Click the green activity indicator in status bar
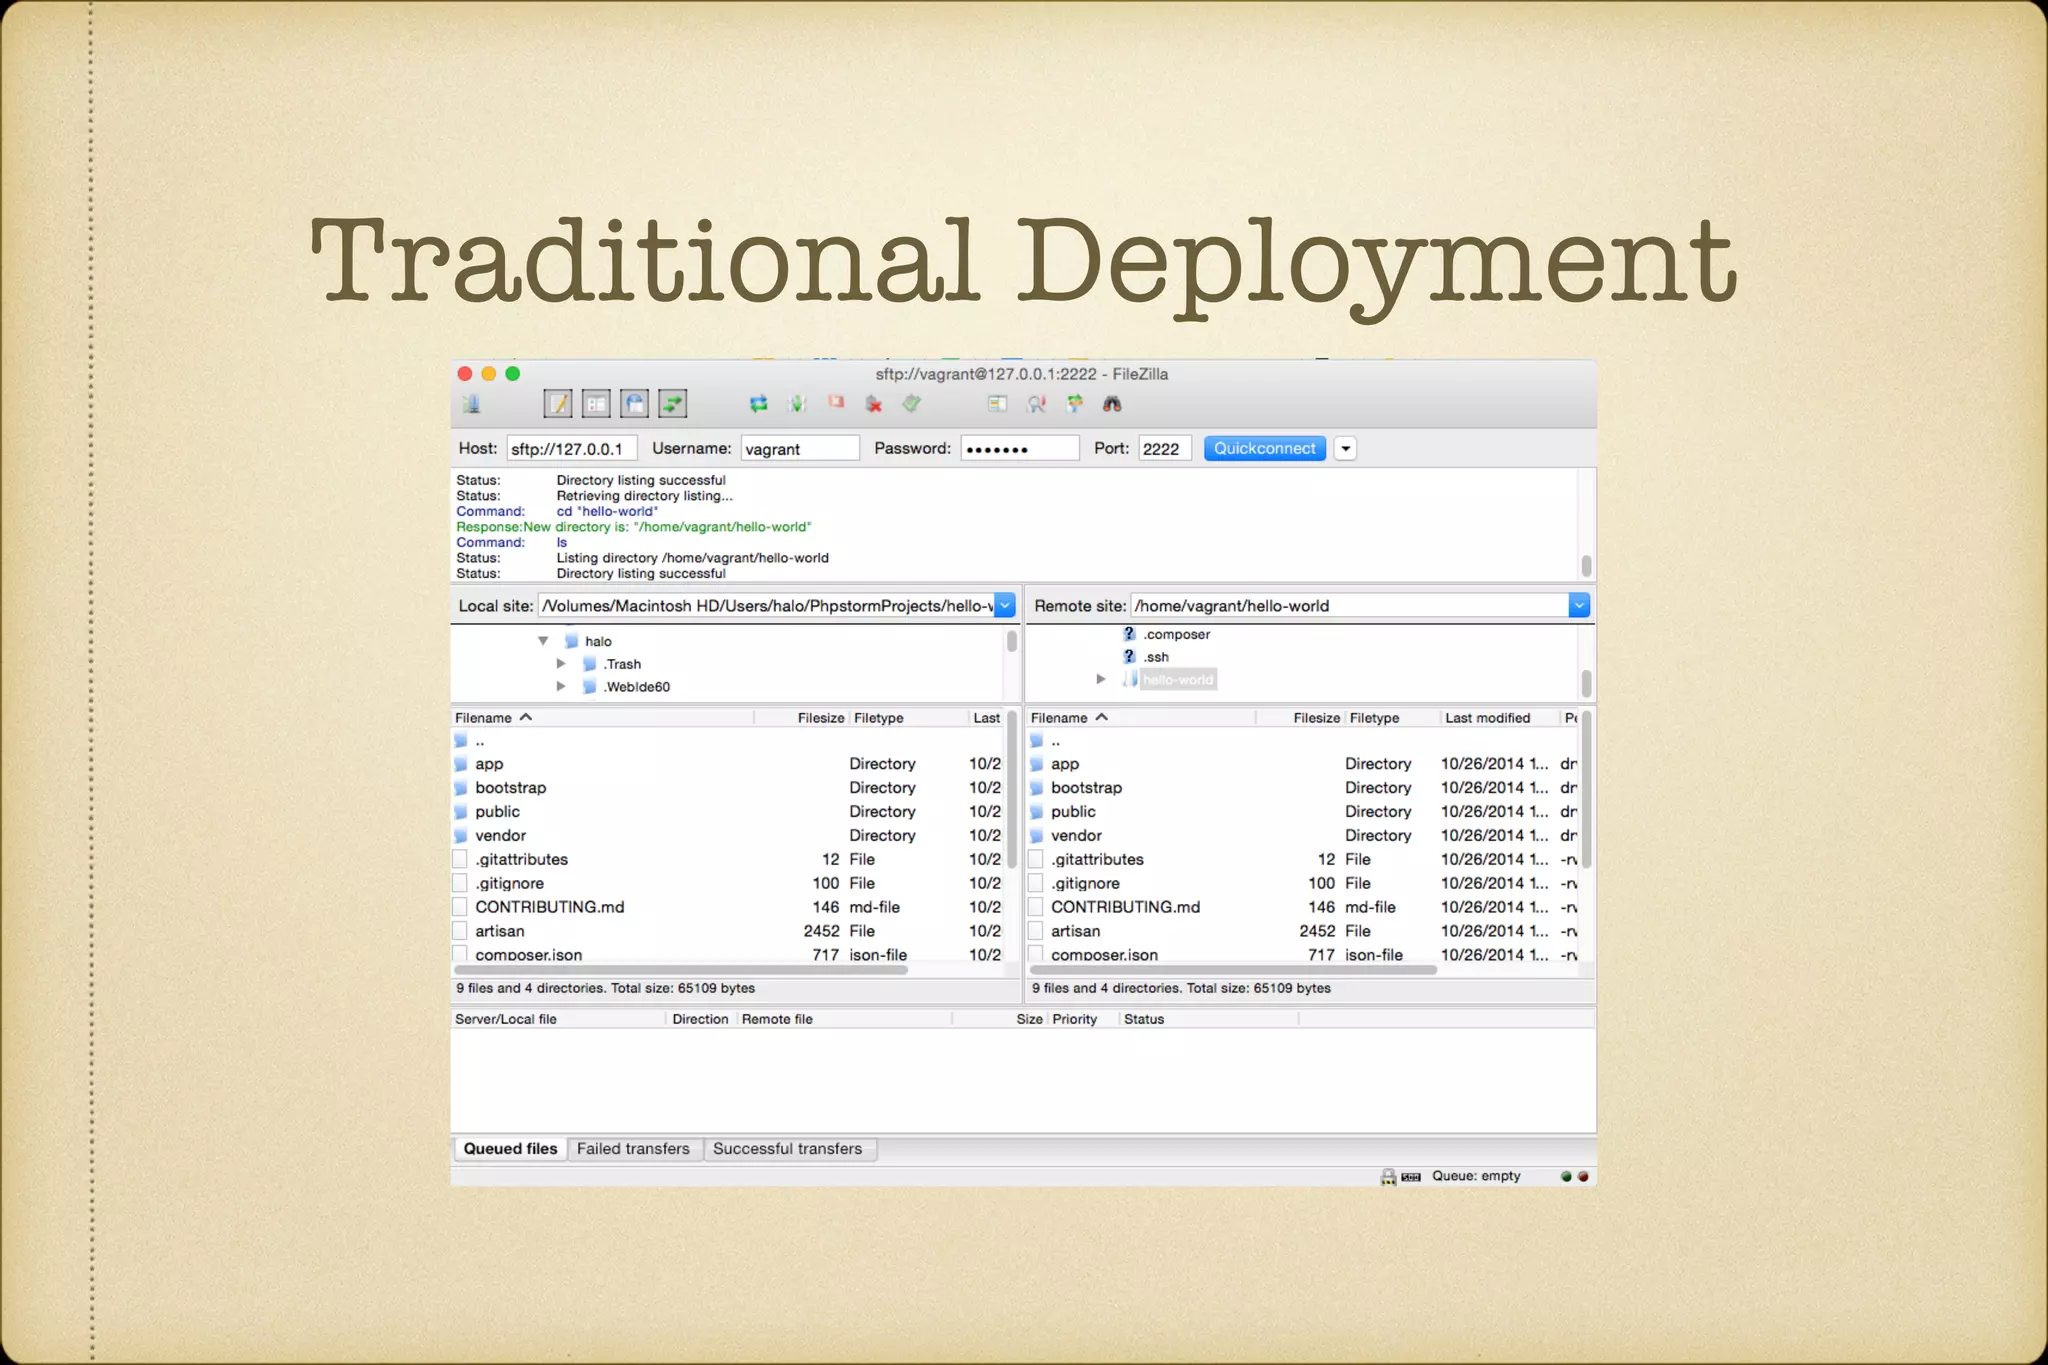The image size is (2048, 1365). pos(1566,1176)
